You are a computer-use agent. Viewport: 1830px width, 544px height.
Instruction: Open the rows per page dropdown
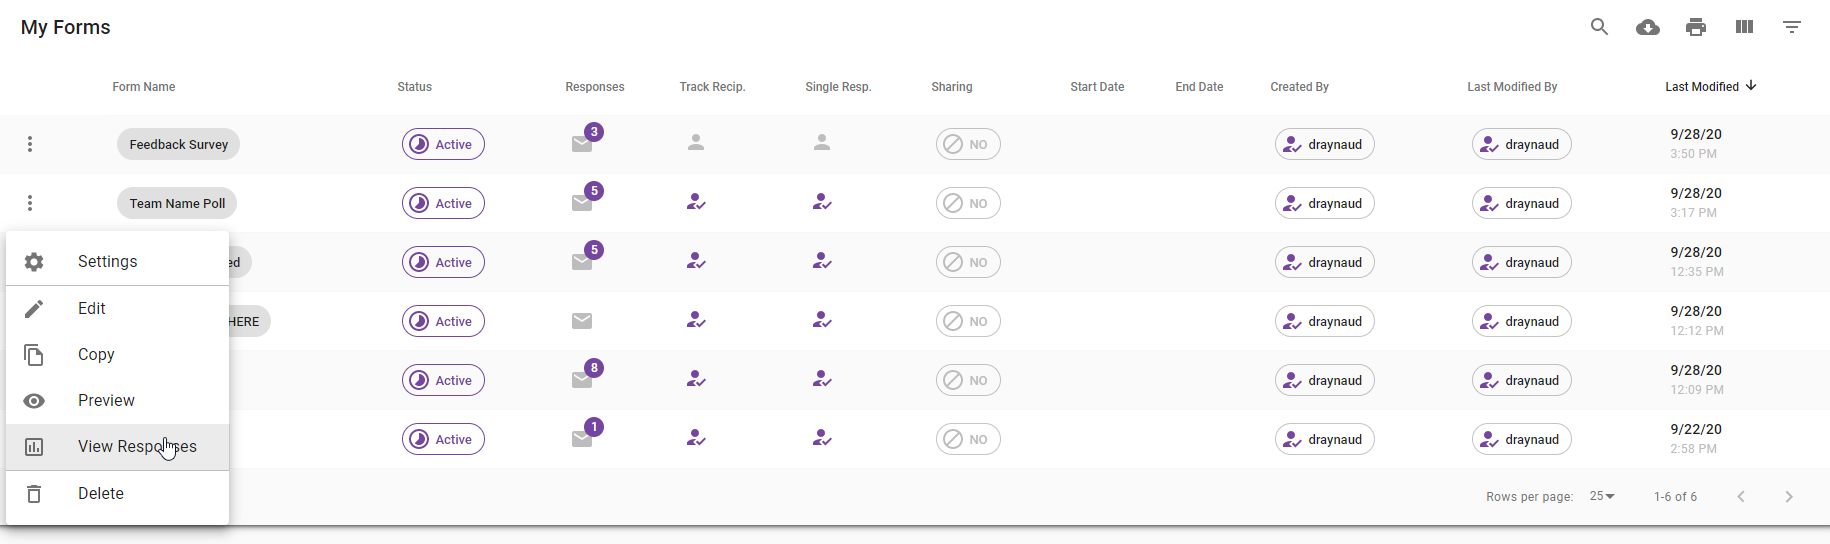pos(1602,496)
